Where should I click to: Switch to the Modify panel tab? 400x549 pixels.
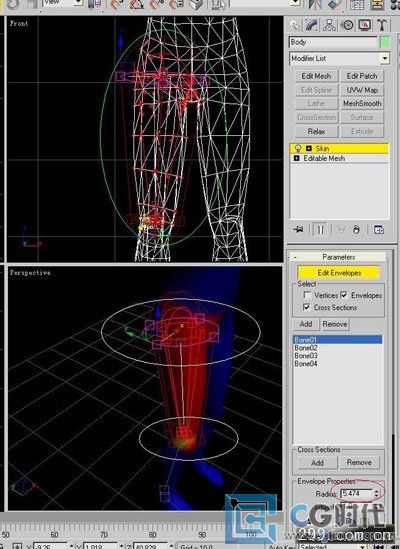pyautogui.click(x=312, y=26)
